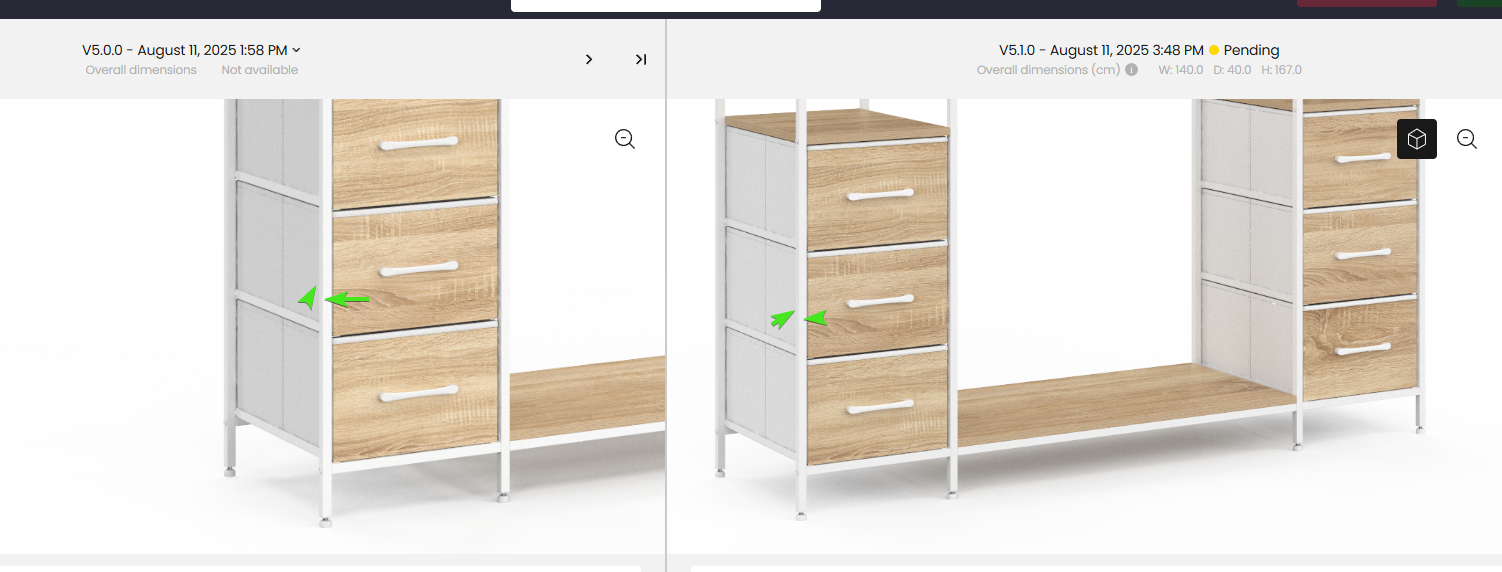Go to the next version arrow
This screenshot has height=572, width=1502.
(x=589, y=60)
